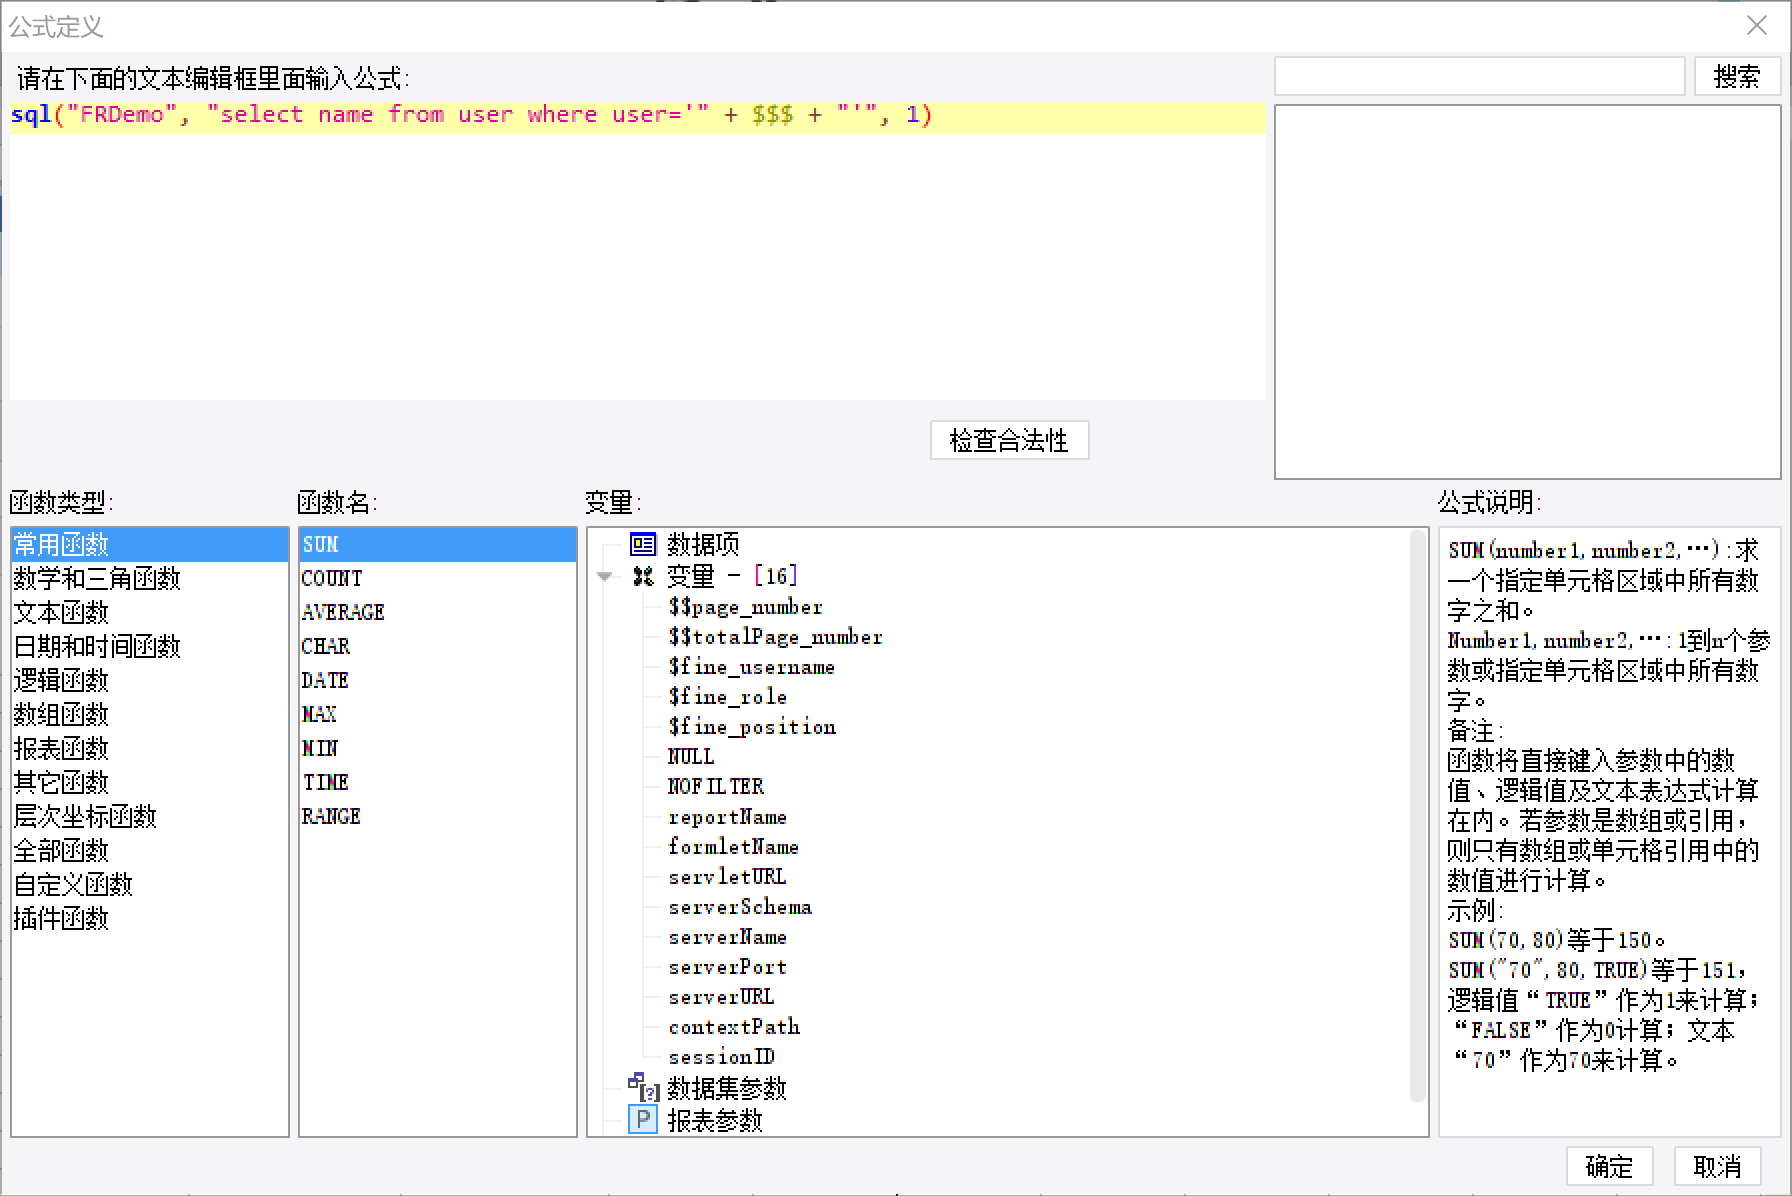
Task: Select 层次坐标函数 category
Action: point(150,817)
